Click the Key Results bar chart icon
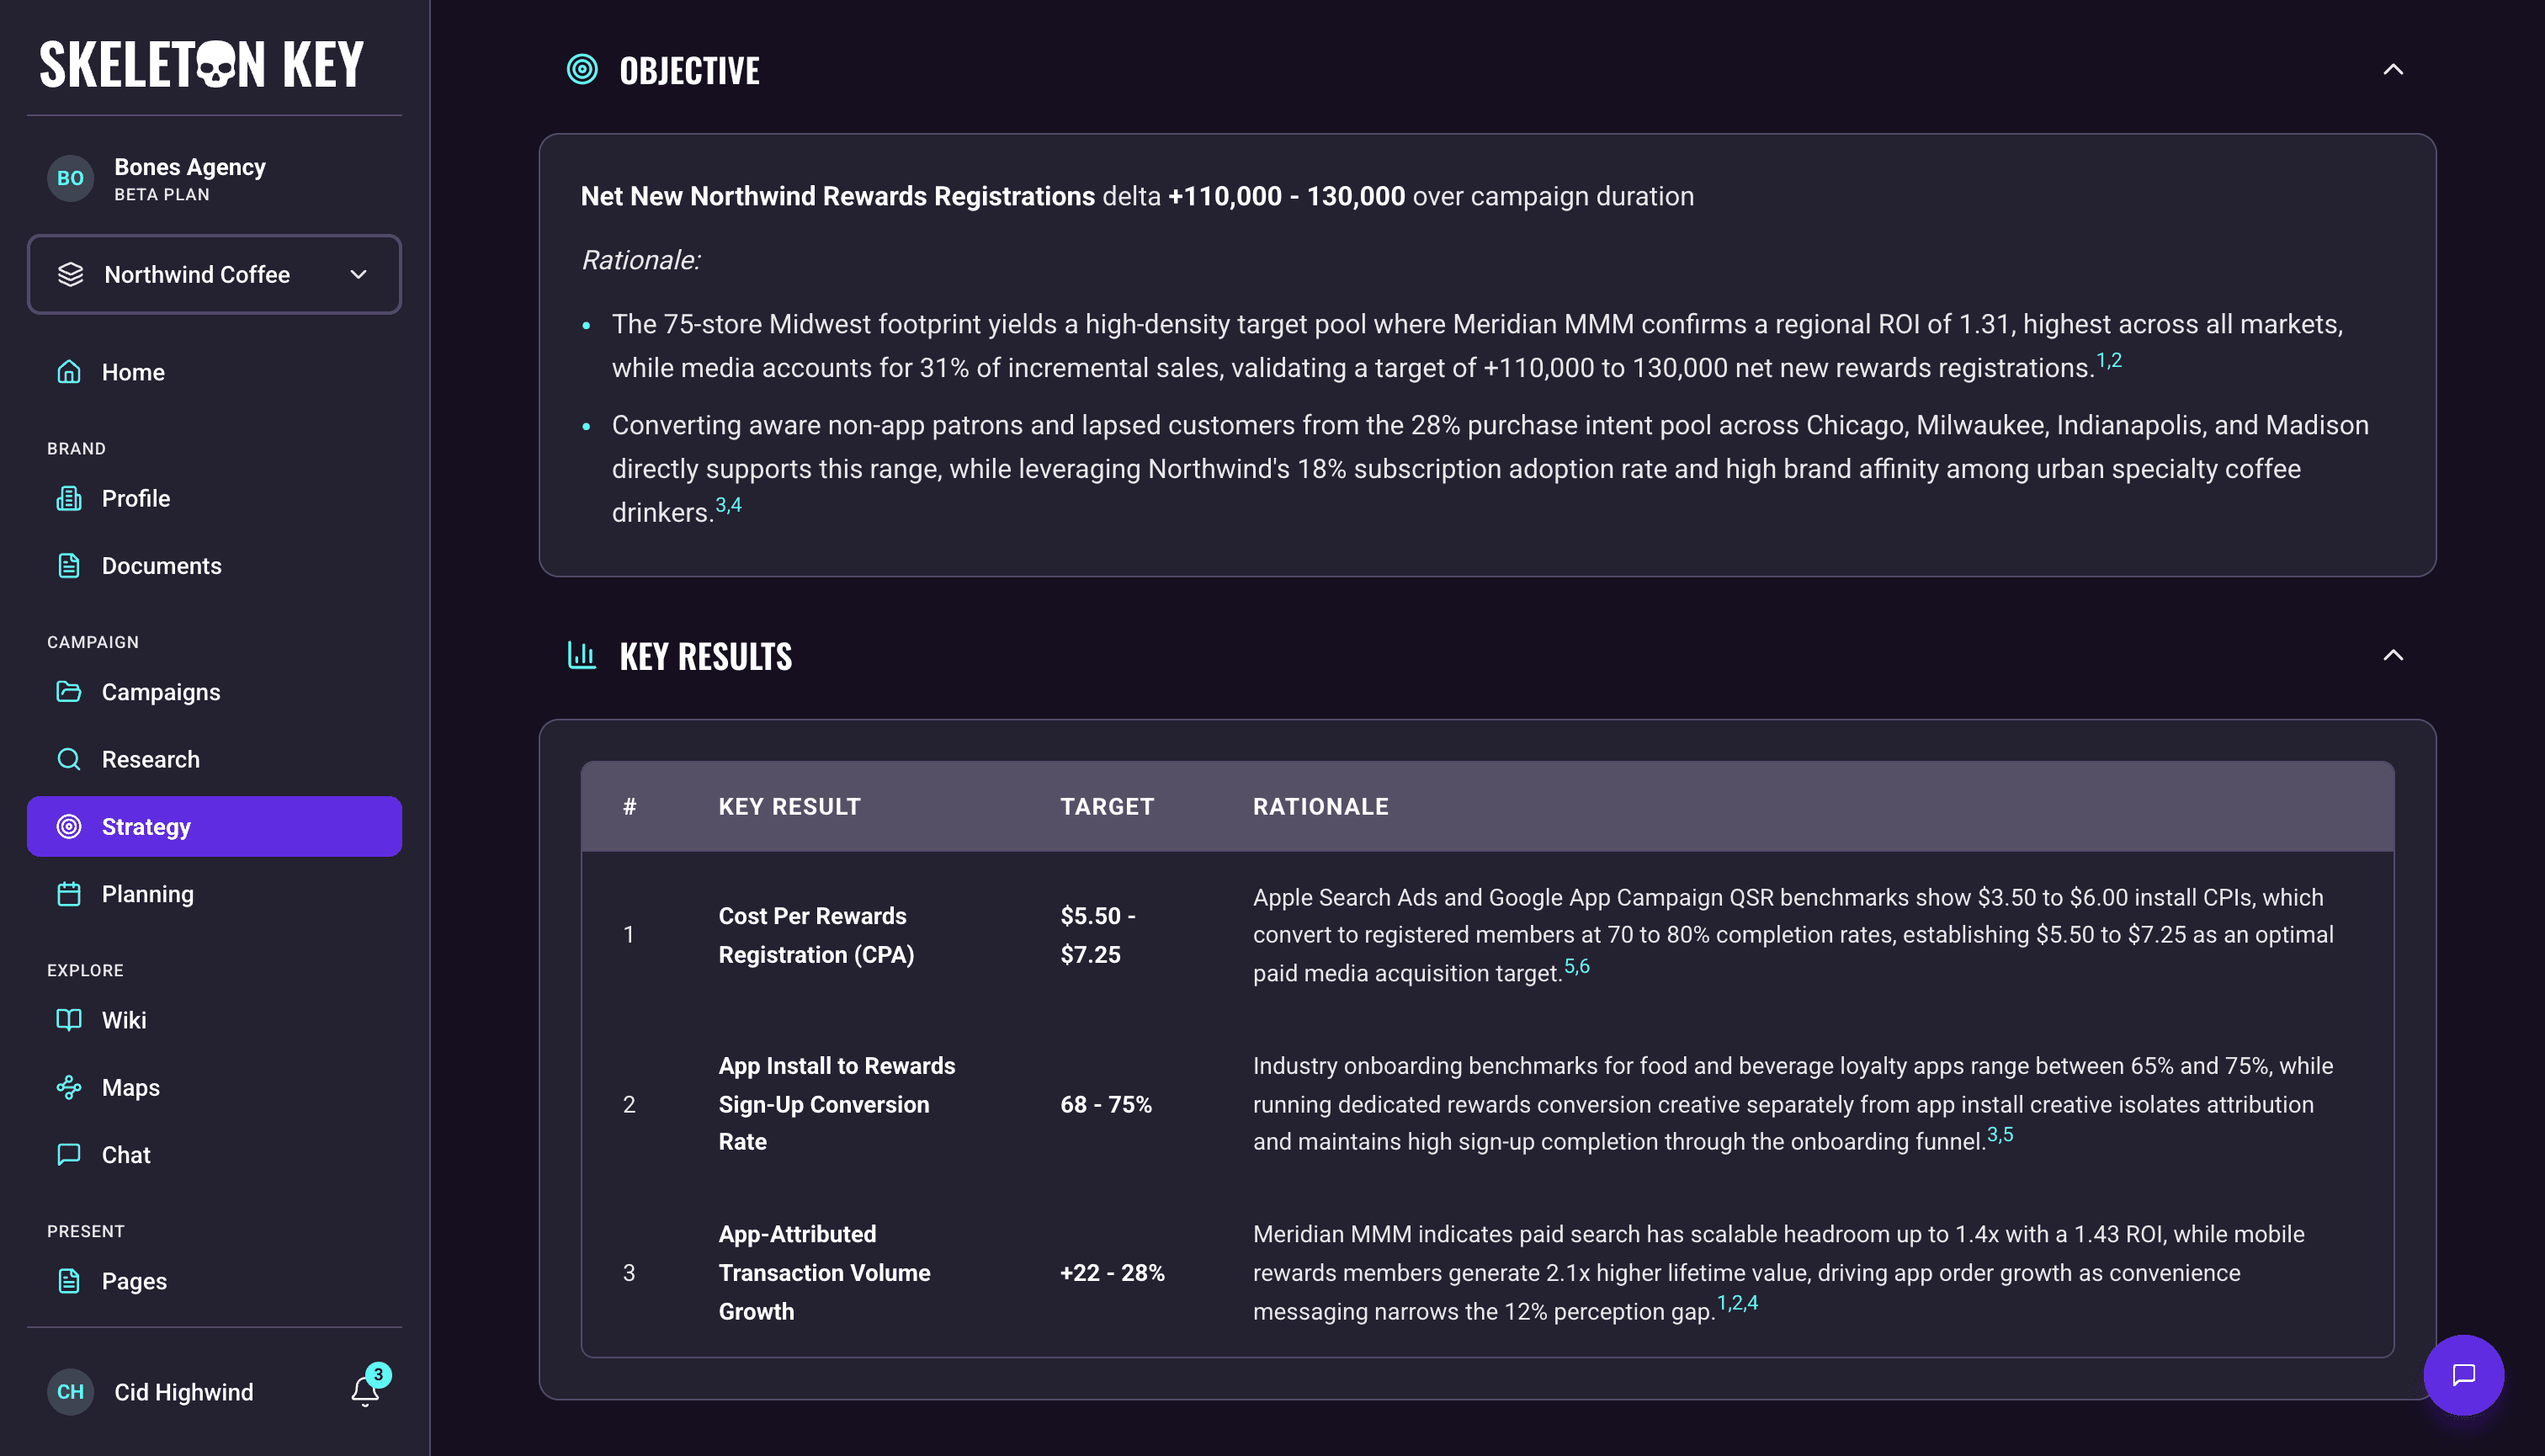 [x=582, y=655]
